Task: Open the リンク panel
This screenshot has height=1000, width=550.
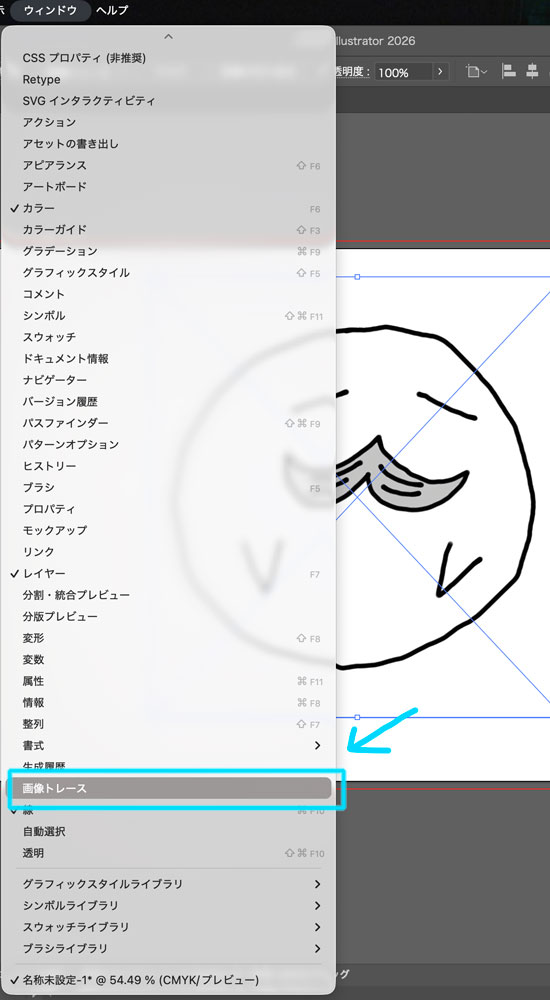Action: [168, 552]
